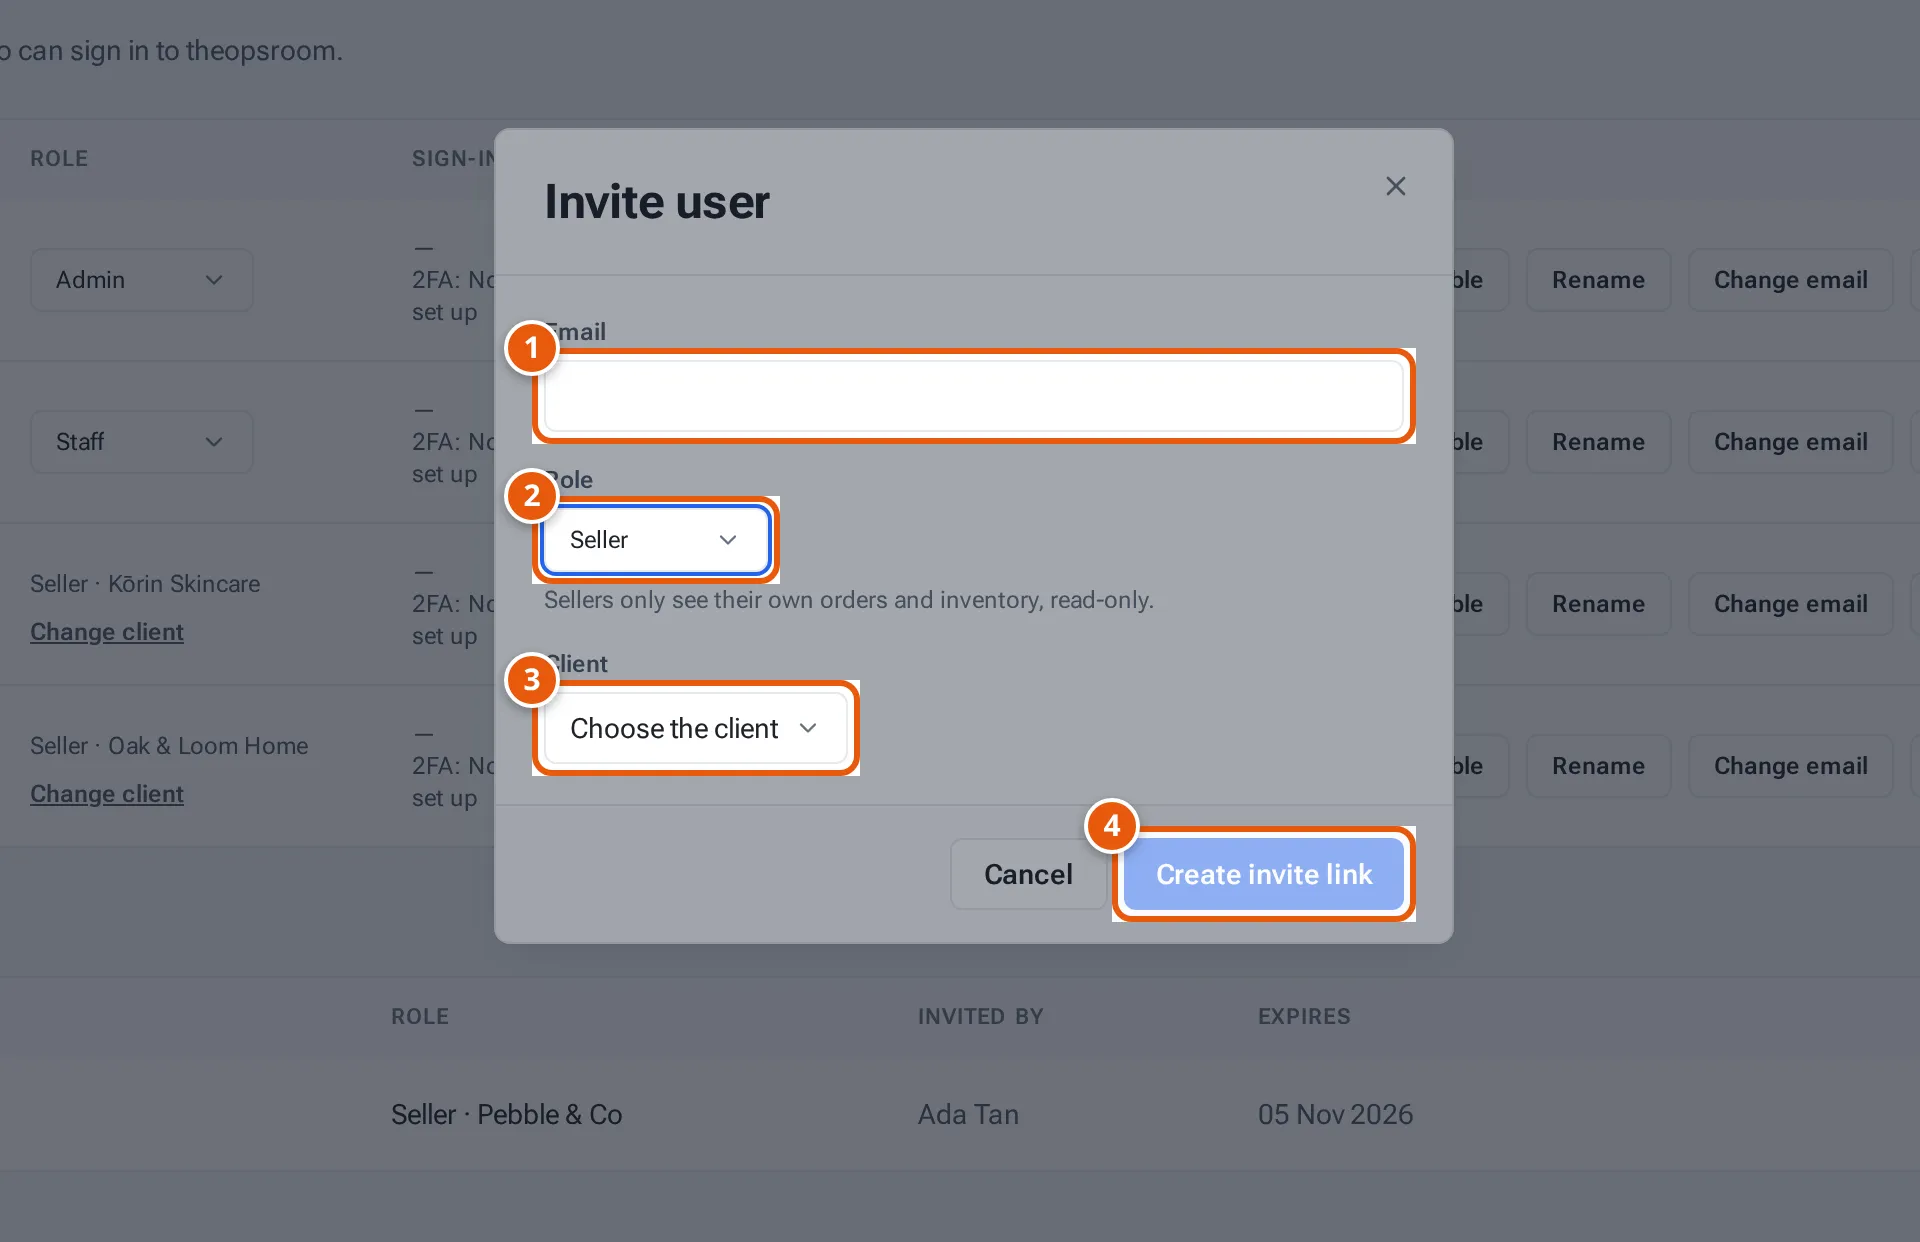Click Rename in the Staff row
1920x1242 pixels.
pyautogui.click(x=1598, y=442)
